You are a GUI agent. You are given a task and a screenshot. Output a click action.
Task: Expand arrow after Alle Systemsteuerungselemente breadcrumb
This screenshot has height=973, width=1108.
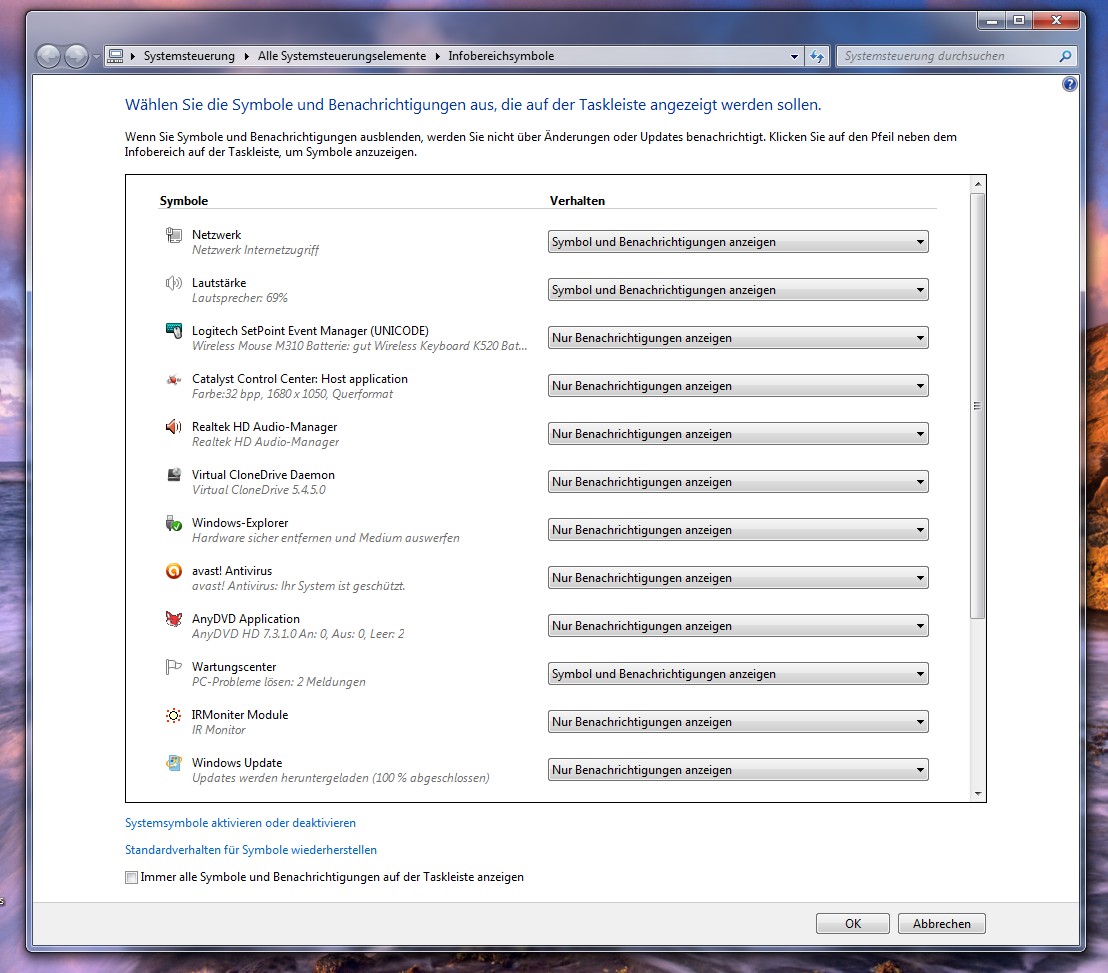(x=437, y=56)
